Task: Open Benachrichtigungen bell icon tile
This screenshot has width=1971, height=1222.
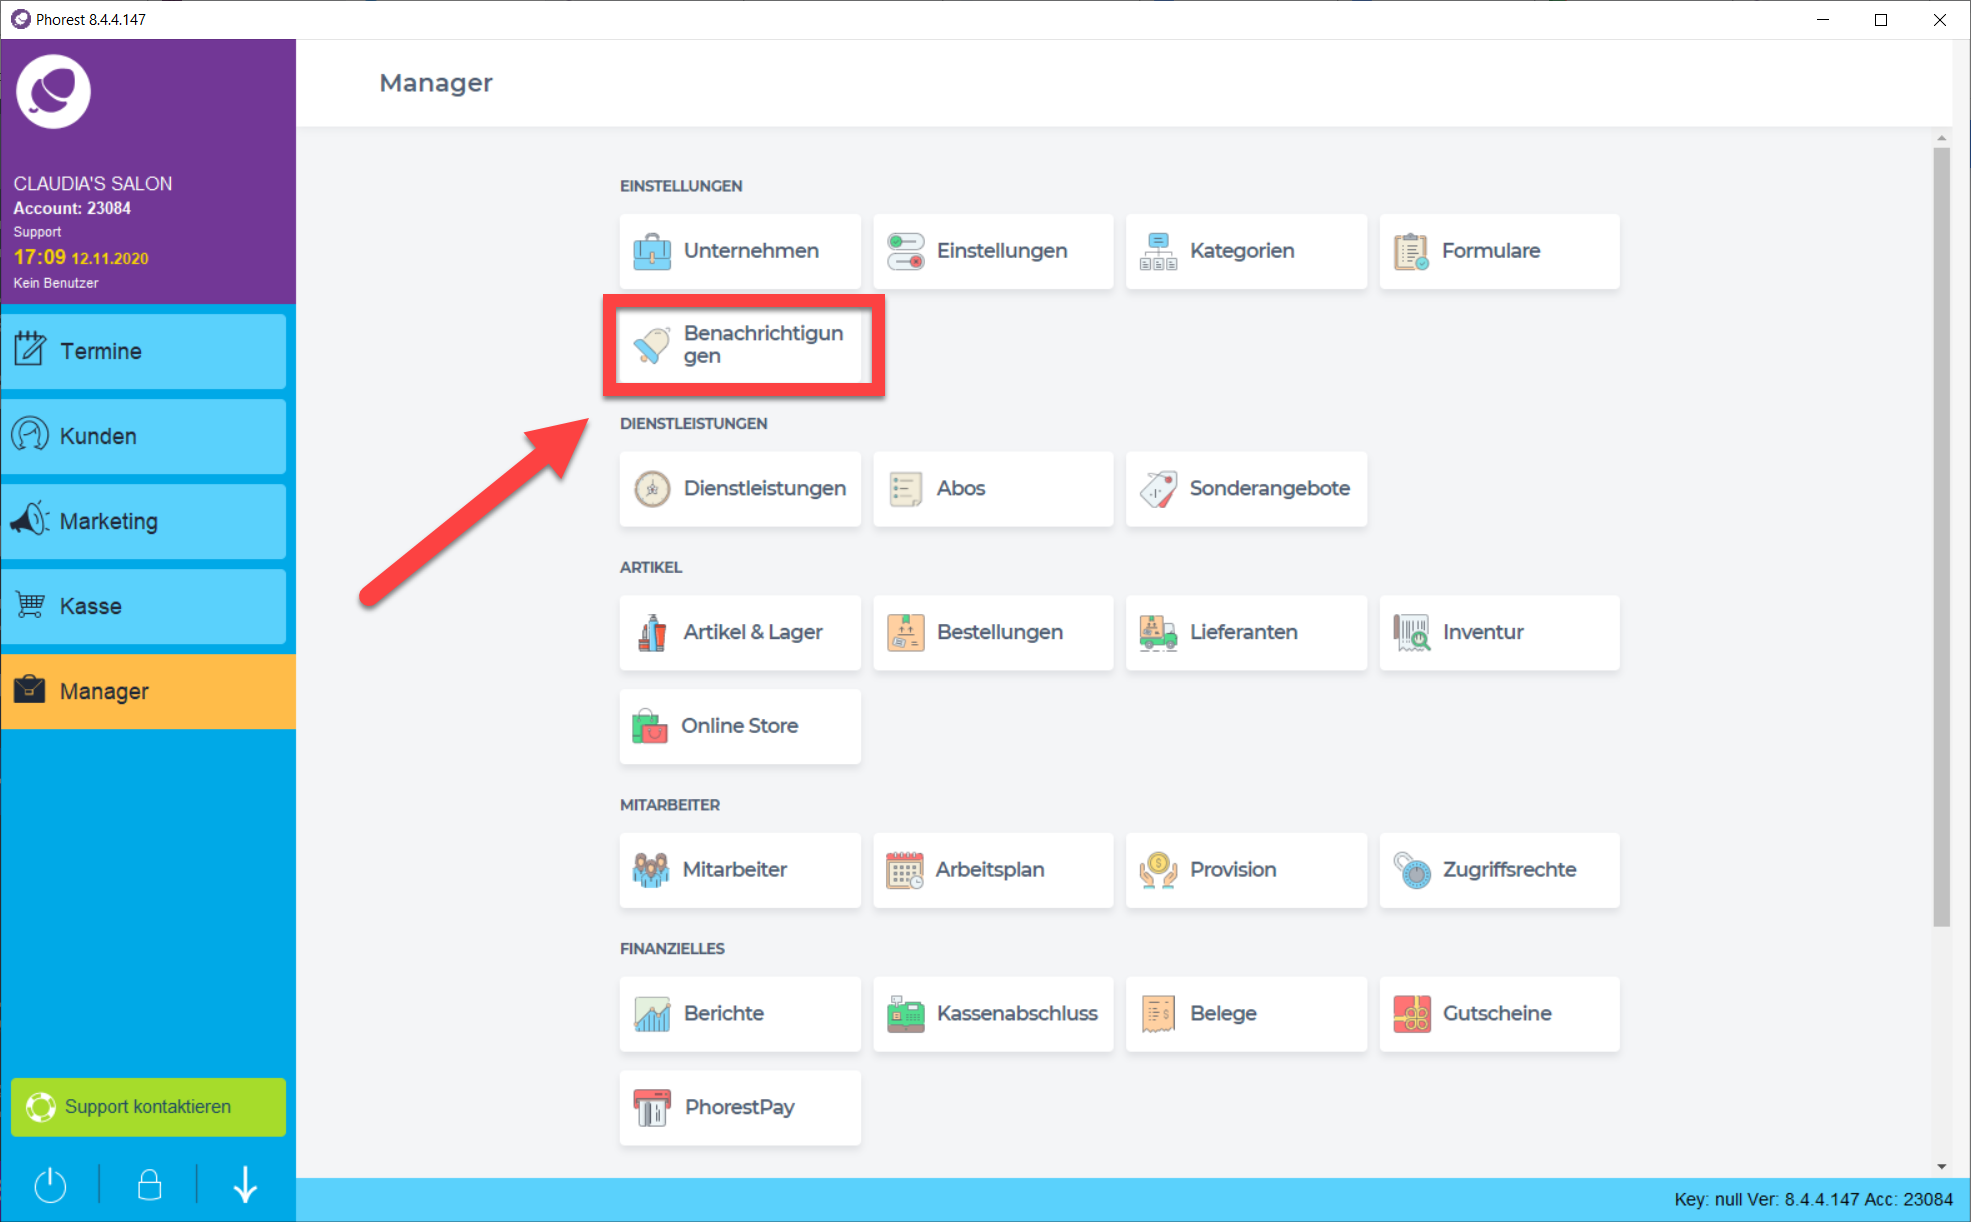Action: (652, 345)
